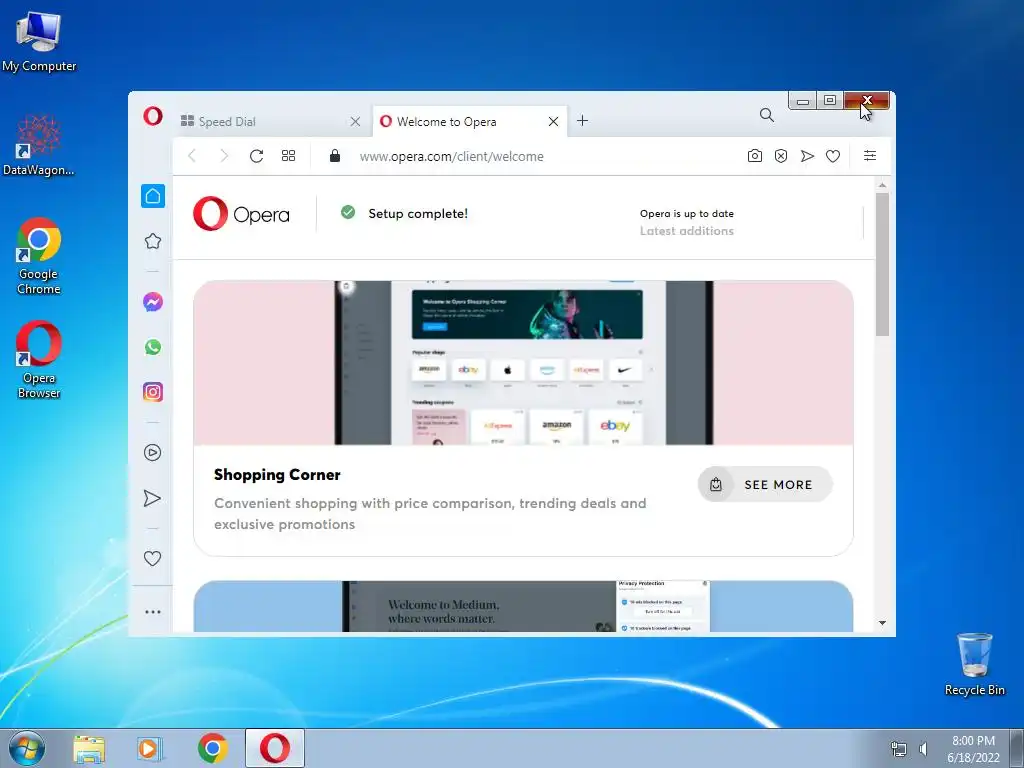Click the Shopping Corner preview image
Viewport: 1024px width, 768px height.
point(523,363)
